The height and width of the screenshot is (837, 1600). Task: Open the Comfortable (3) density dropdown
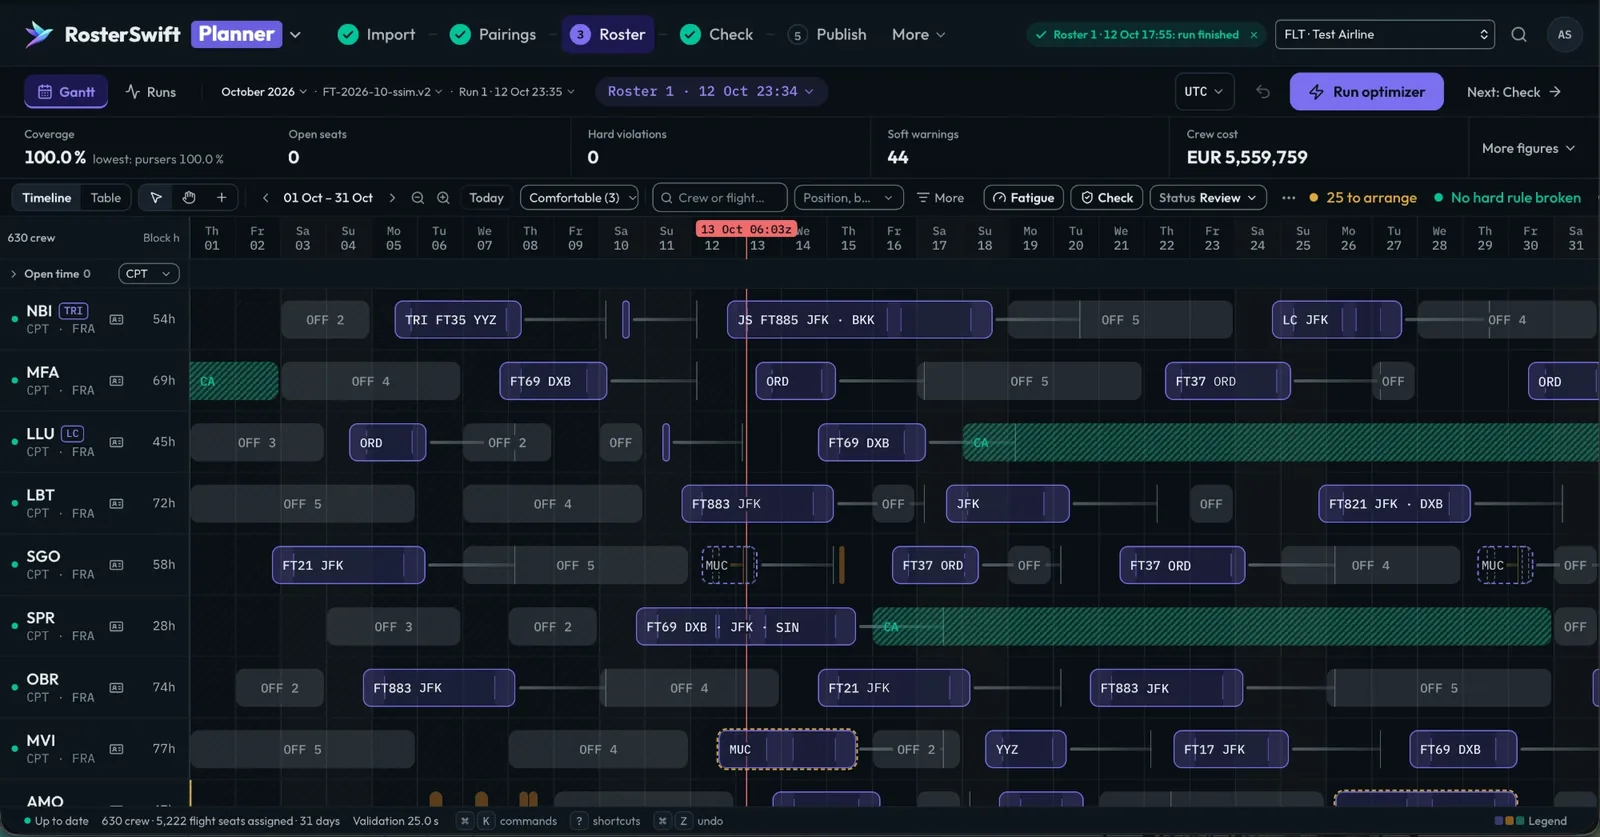point(579,198)
